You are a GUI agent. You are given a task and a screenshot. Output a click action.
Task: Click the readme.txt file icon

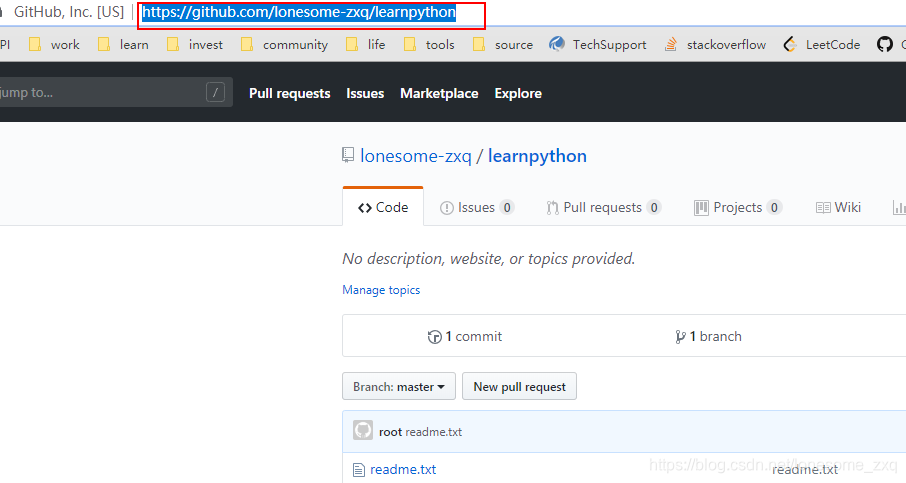tap(359, 470)
